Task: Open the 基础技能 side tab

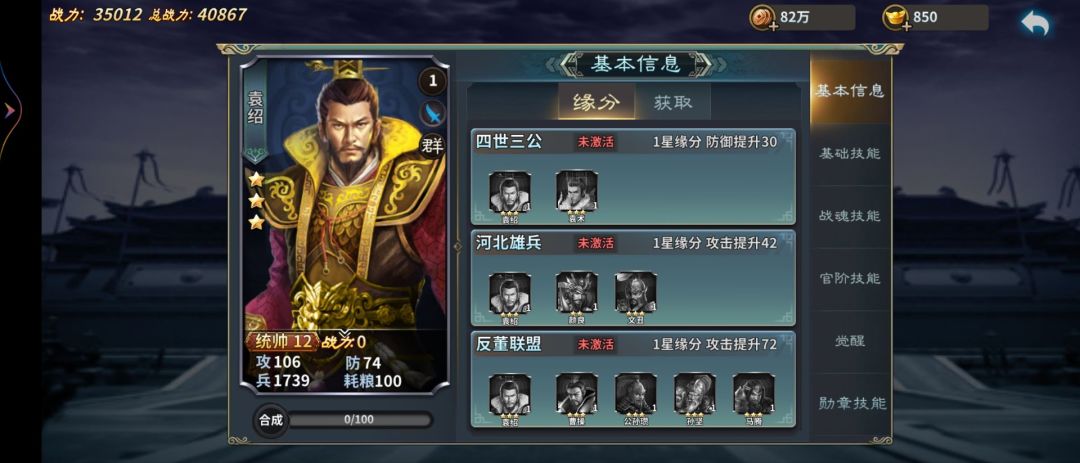Action: click(850, 154)
